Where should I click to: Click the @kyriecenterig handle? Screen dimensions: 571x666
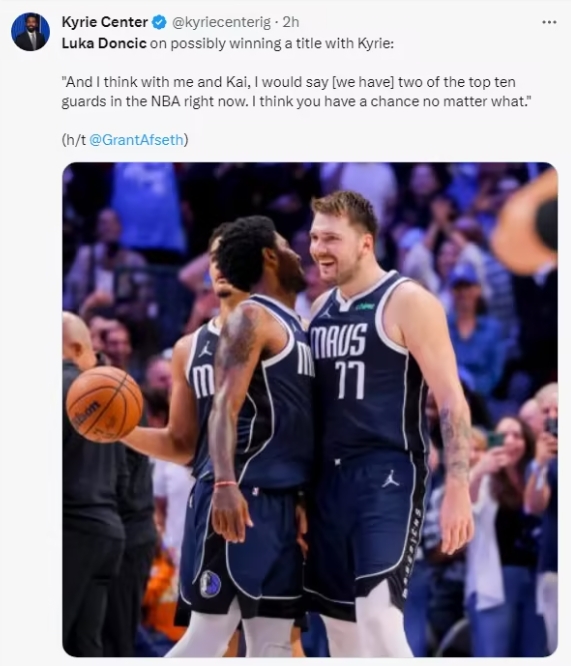[221, 22]
